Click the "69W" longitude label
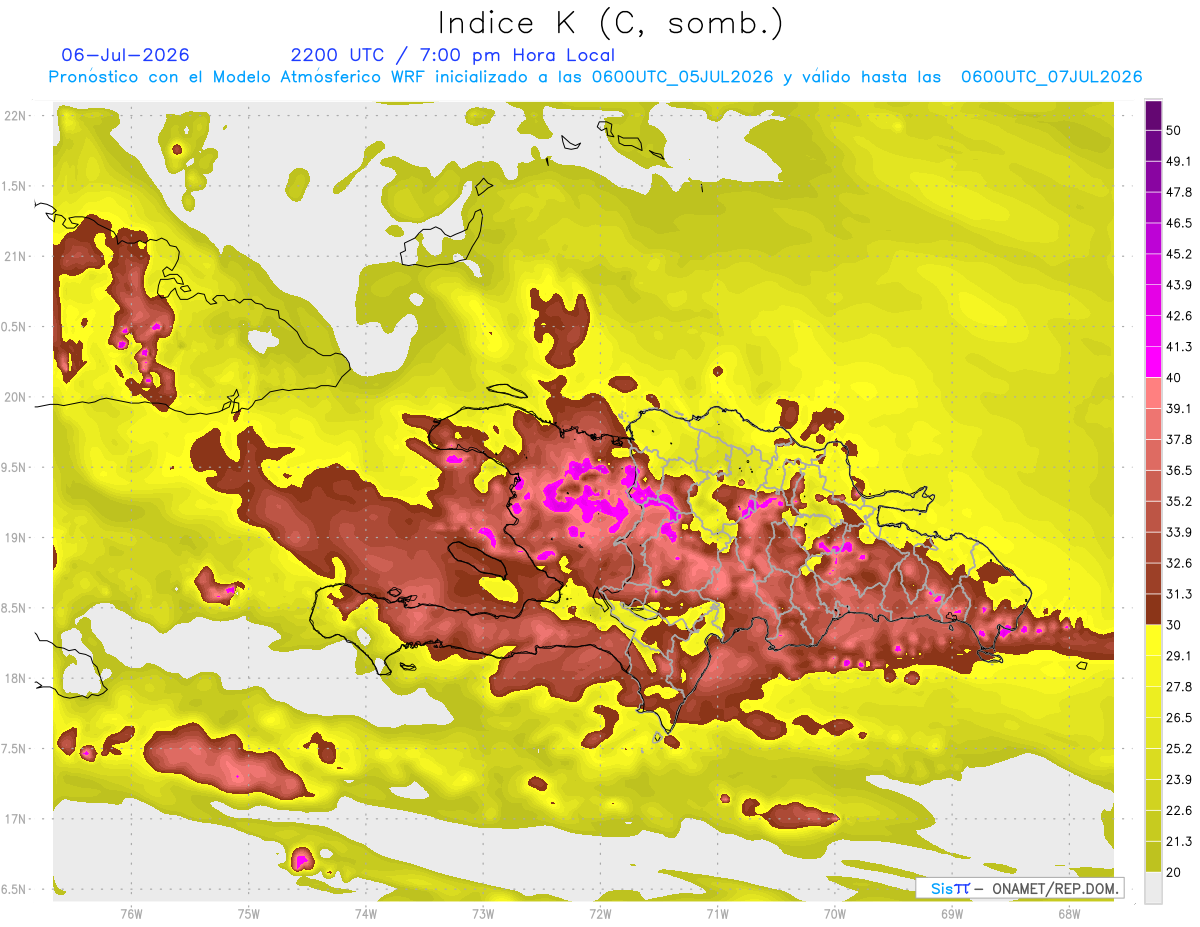The height and width of the screenshot is (927, 1200). (x=952, y=913)
